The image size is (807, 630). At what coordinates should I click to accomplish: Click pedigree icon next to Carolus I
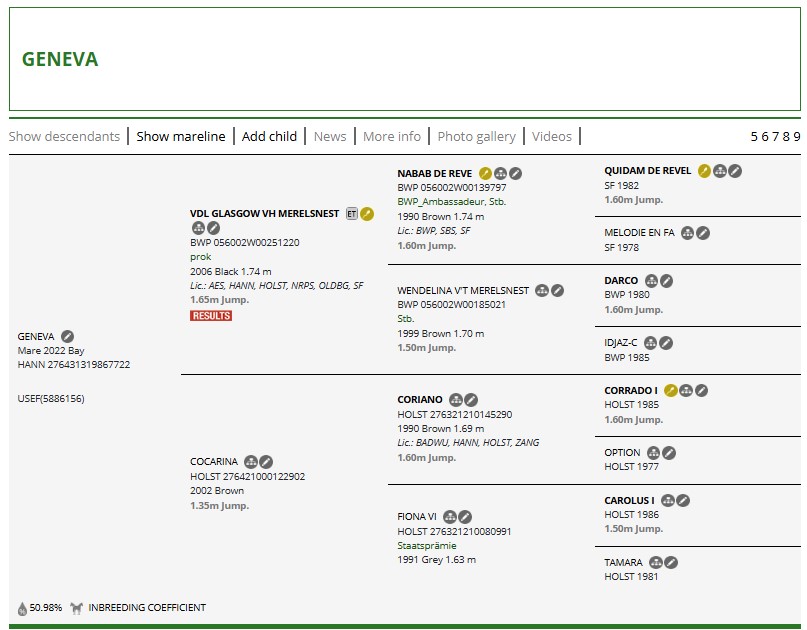(667, 501)
